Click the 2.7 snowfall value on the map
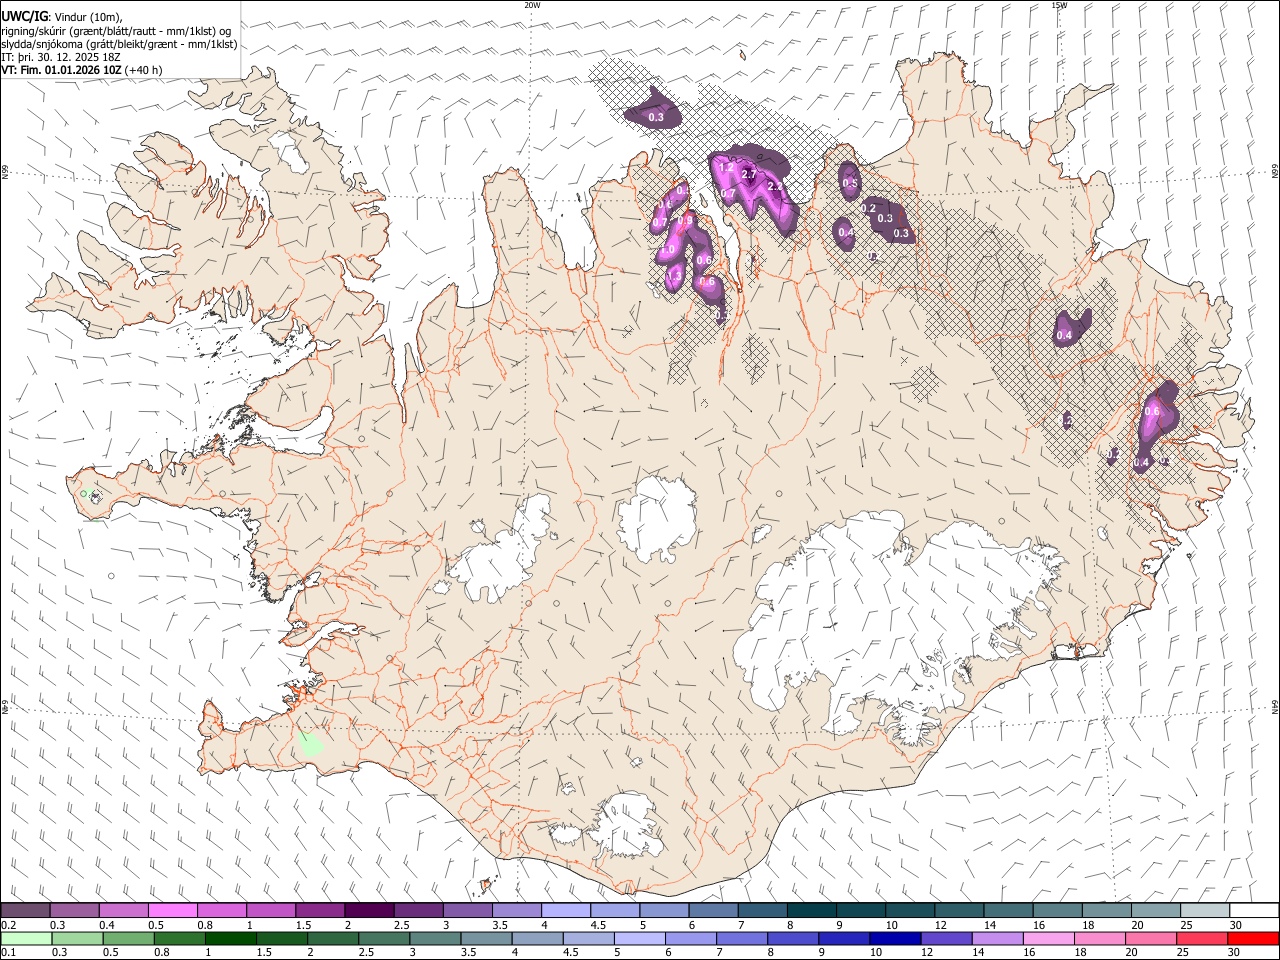This screenshot has height=960, width=1280. pos(749,175)
